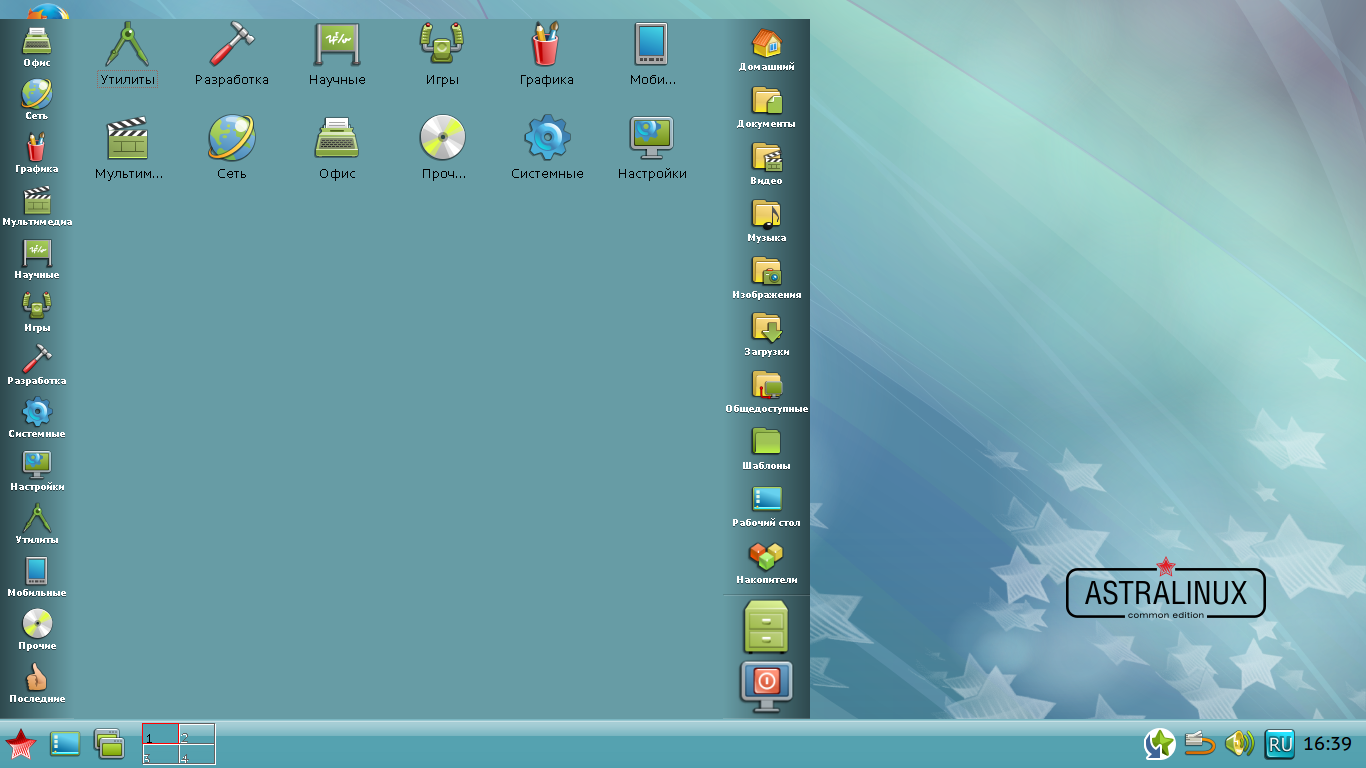
Task: Open the Загрузки folder in the right sidebar
Action: pyautogui.click(x=765, y=328)
